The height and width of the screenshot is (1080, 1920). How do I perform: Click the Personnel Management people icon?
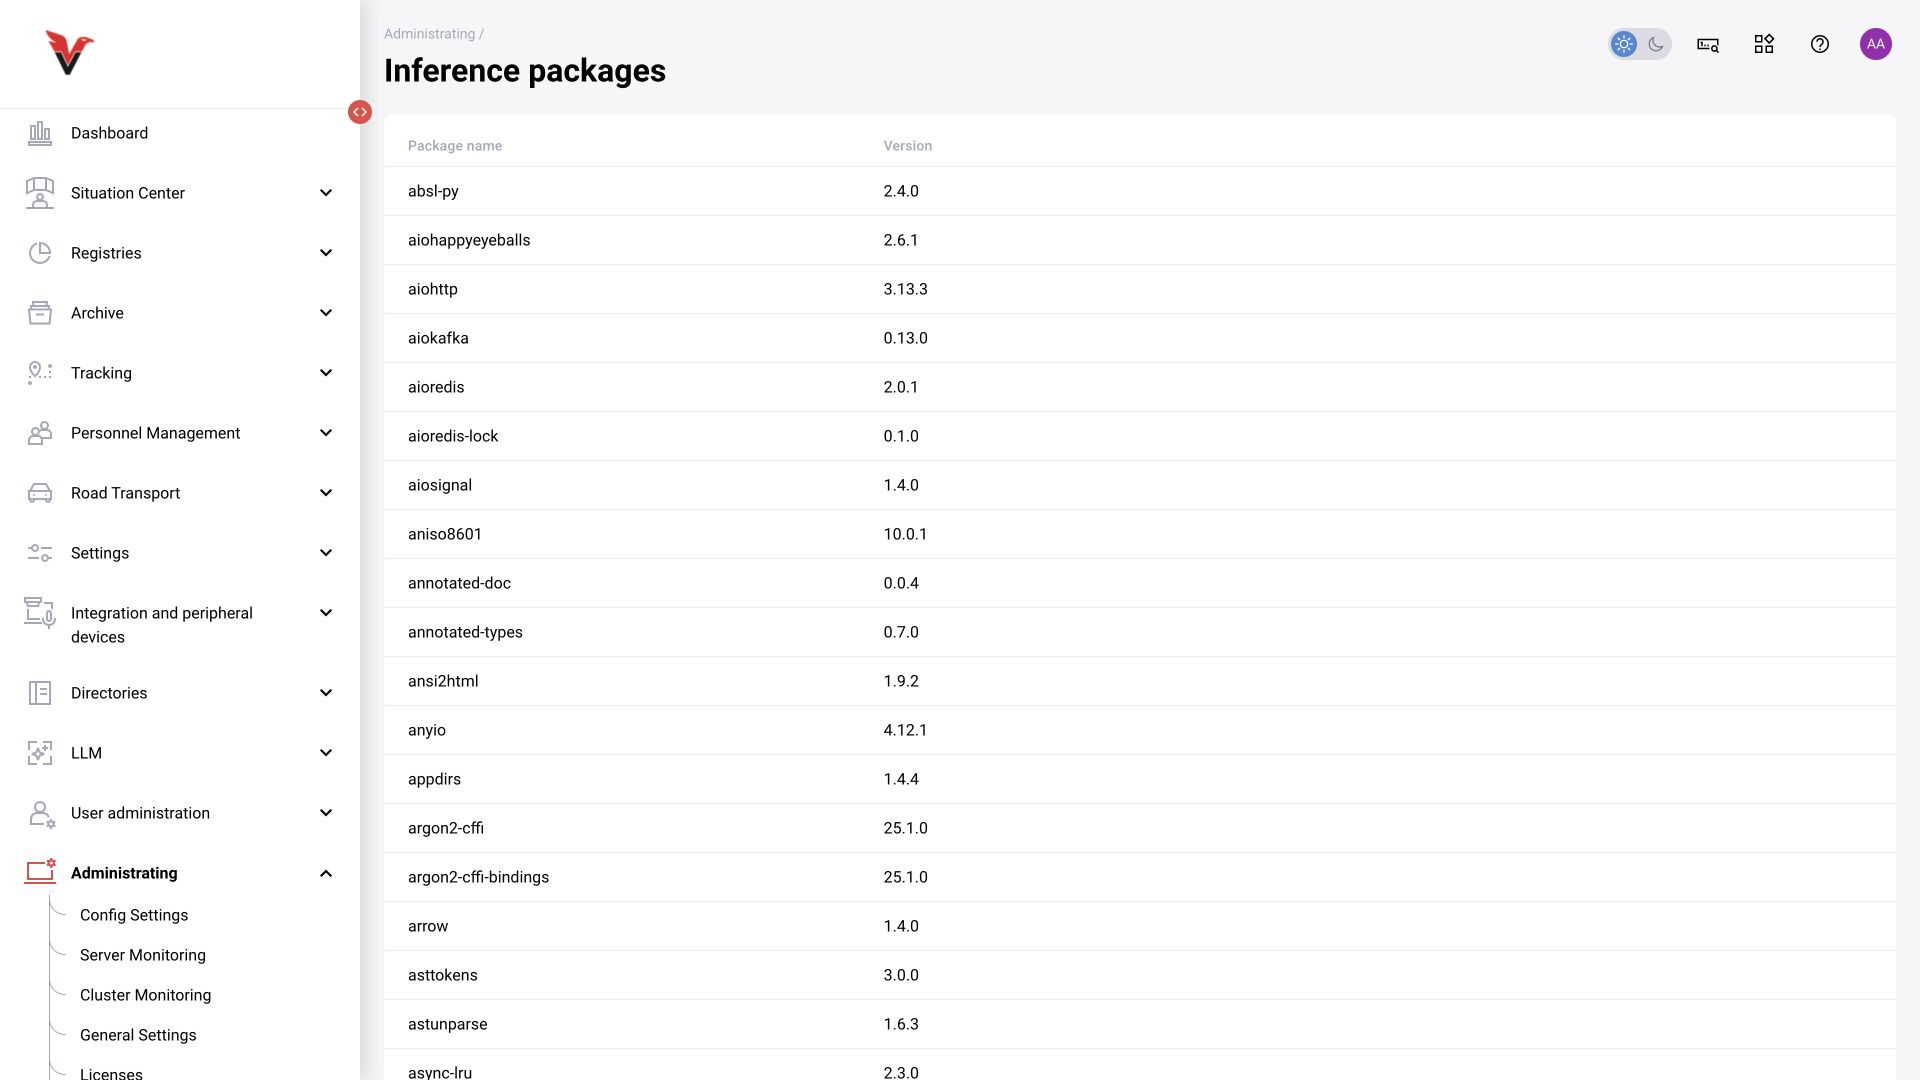click(x=40, y=433)
